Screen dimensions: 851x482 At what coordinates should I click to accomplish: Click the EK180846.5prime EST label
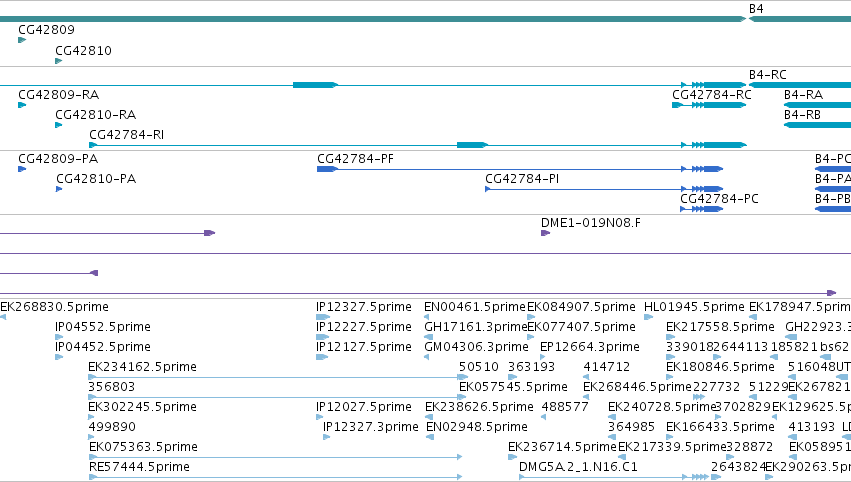pyautogui.click(x=720, y=367)
